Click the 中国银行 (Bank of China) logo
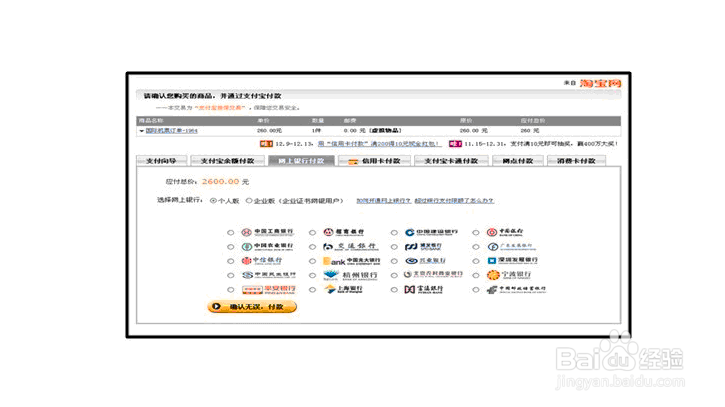 (505, 232)
